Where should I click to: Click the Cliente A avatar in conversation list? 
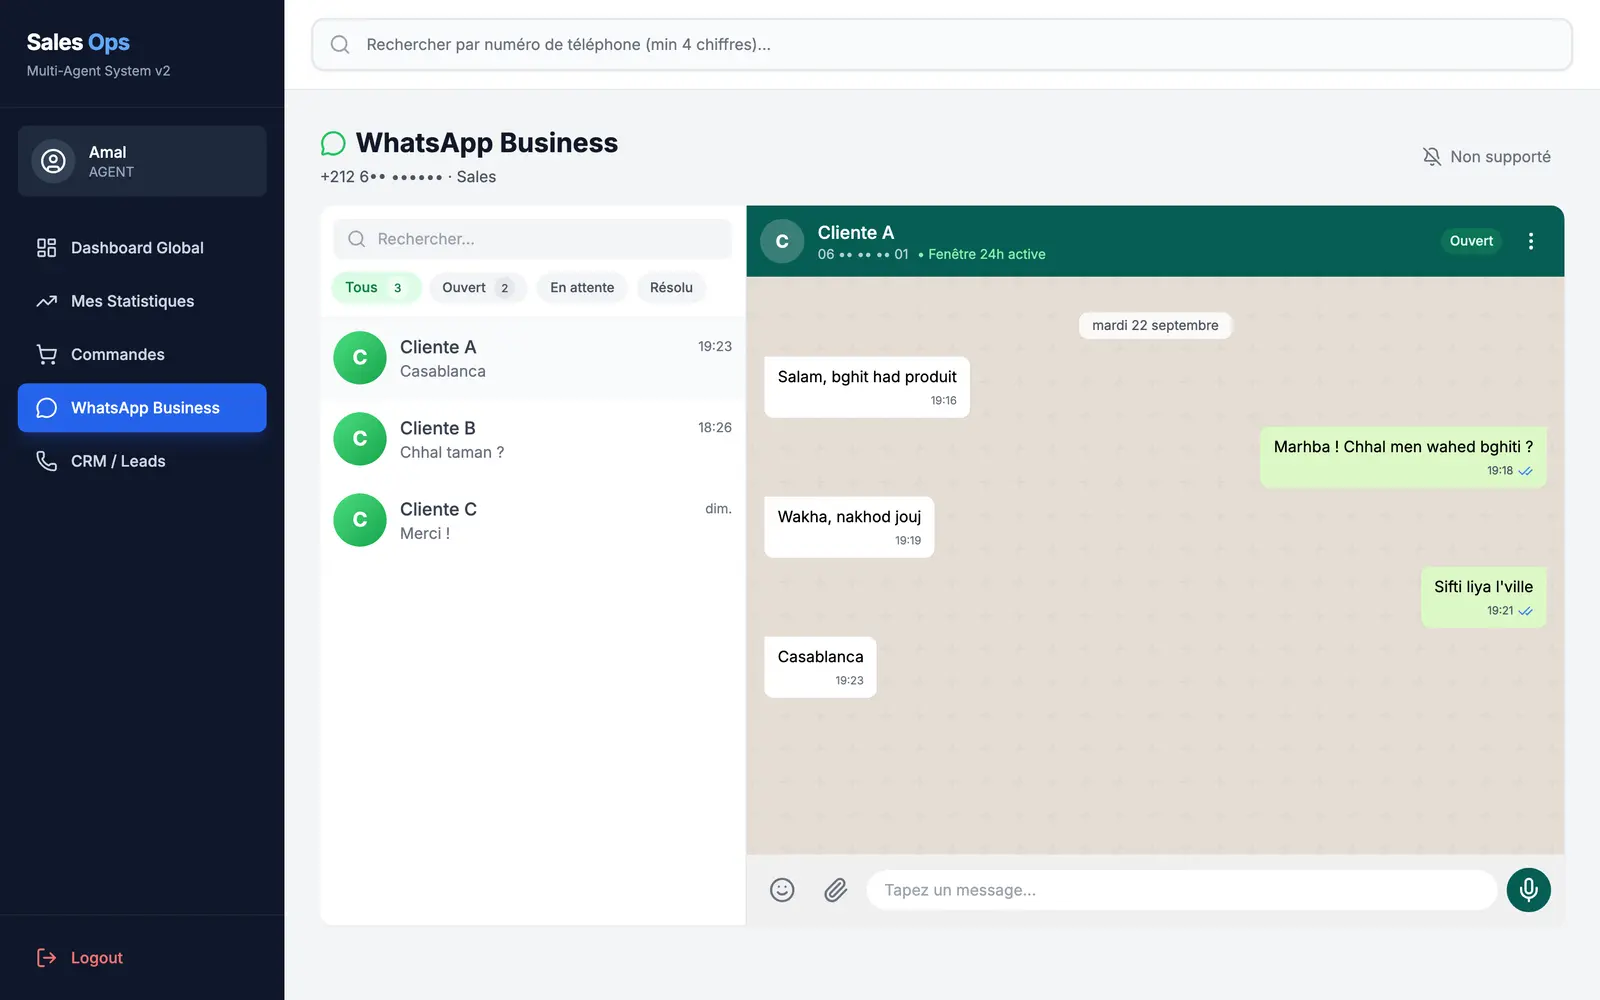pyautogui.click(x=360, y=358)
